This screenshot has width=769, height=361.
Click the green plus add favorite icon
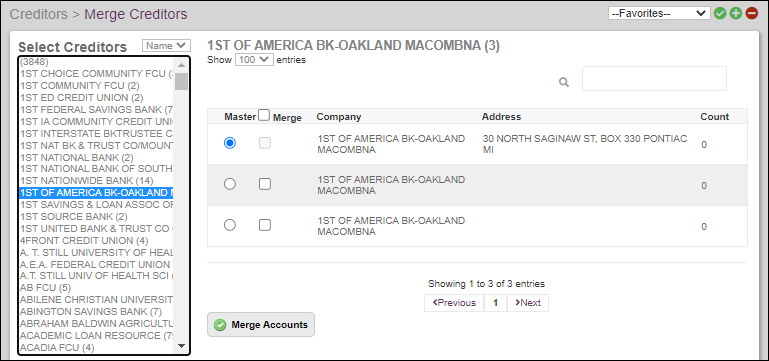(736, 13)
